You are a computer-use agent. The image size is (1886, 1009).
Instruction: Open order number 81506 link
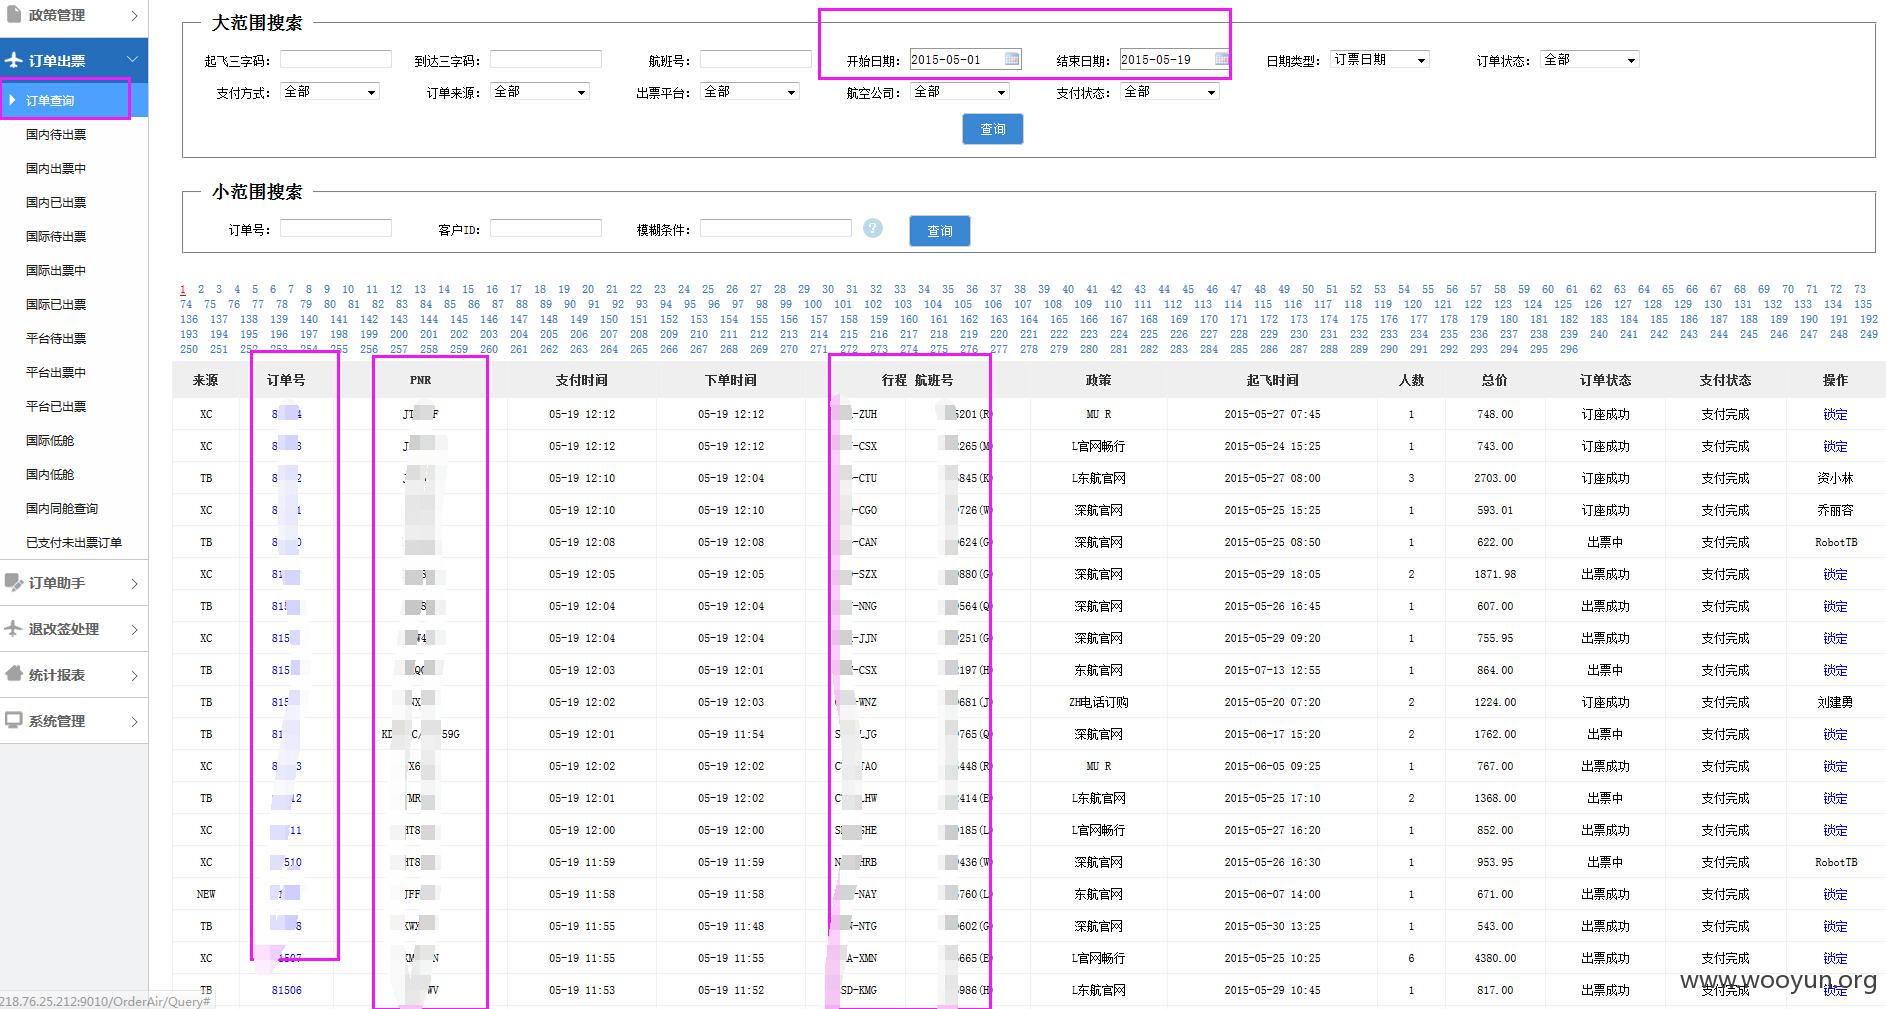tap(286, 990)
